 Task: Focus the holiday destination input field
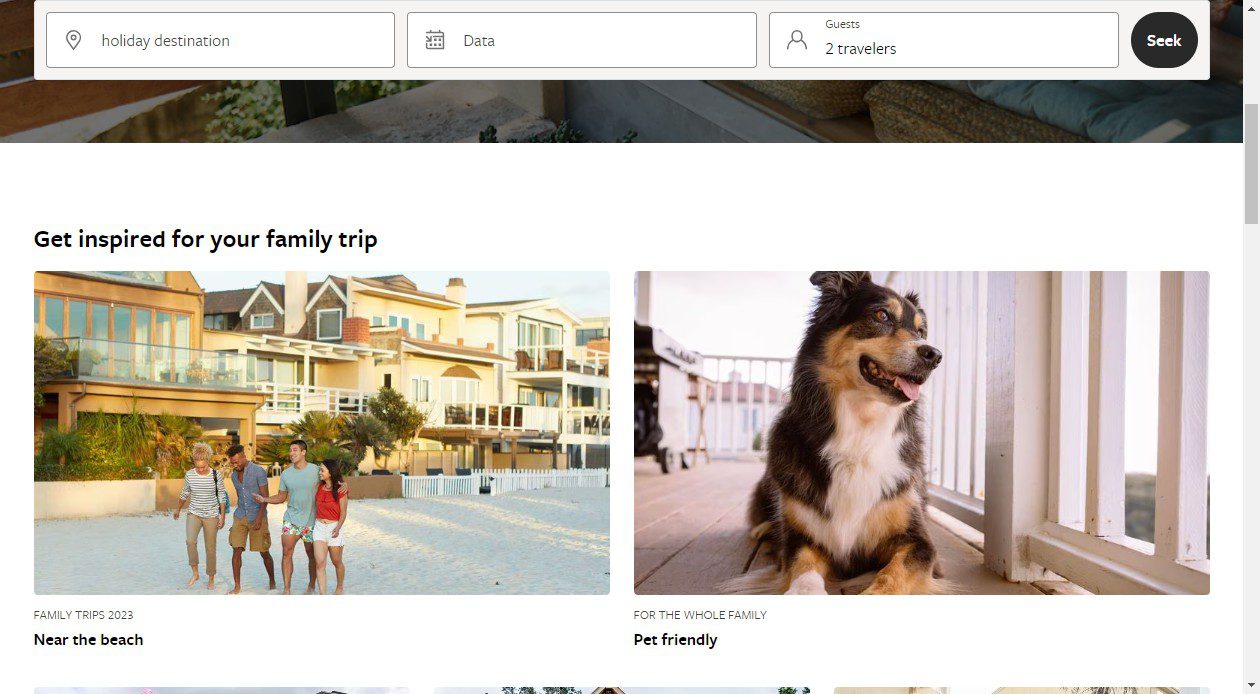click(x=220, y=40)
